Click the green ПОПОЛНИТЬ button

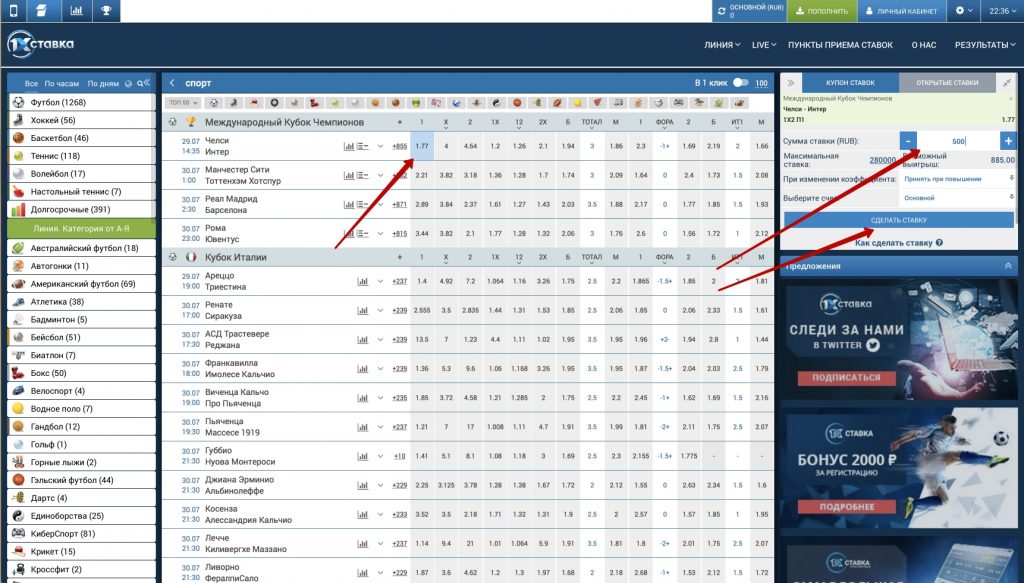point(821,11)
